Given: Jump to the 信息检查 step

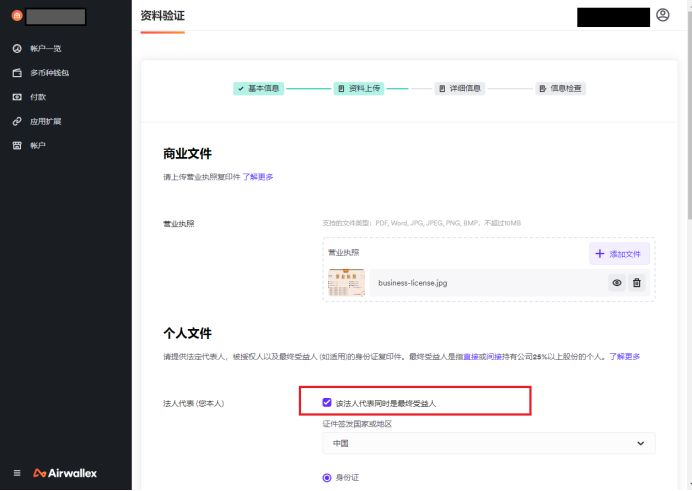Looking at the screenshot, I should 560,88.
